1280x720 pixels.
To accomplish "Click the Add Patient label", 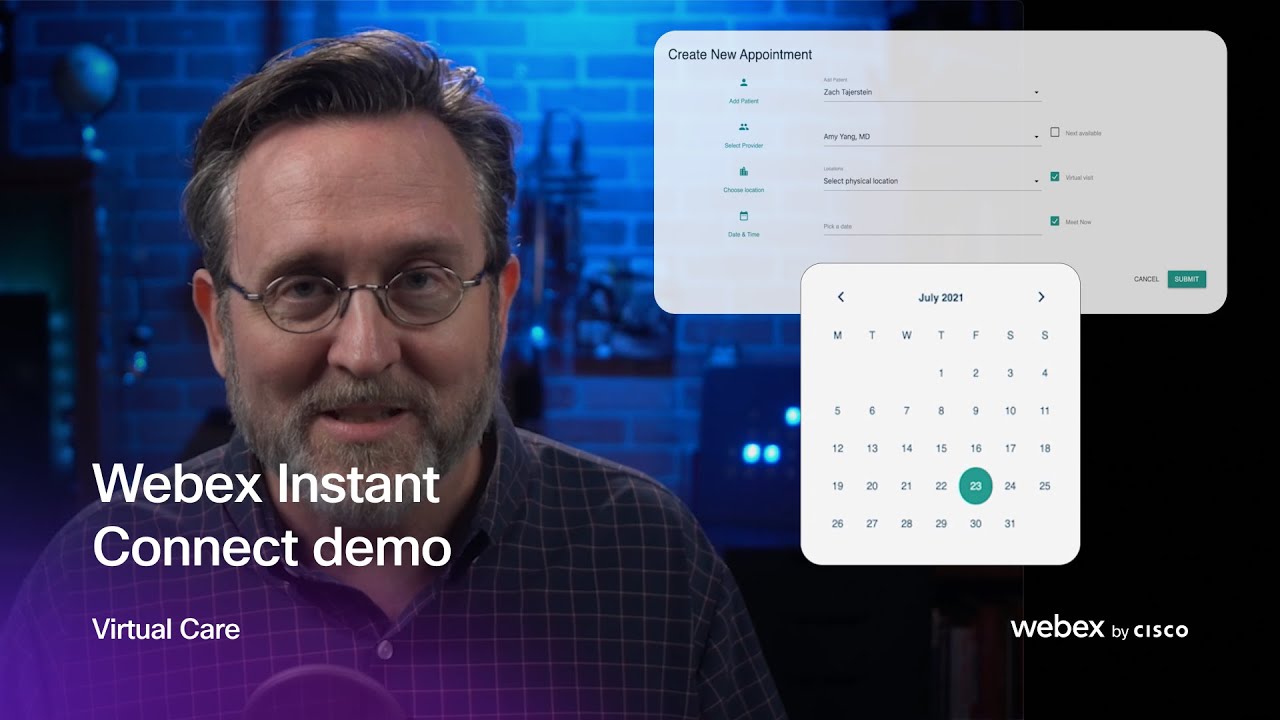I will click(x=743, y=101).
